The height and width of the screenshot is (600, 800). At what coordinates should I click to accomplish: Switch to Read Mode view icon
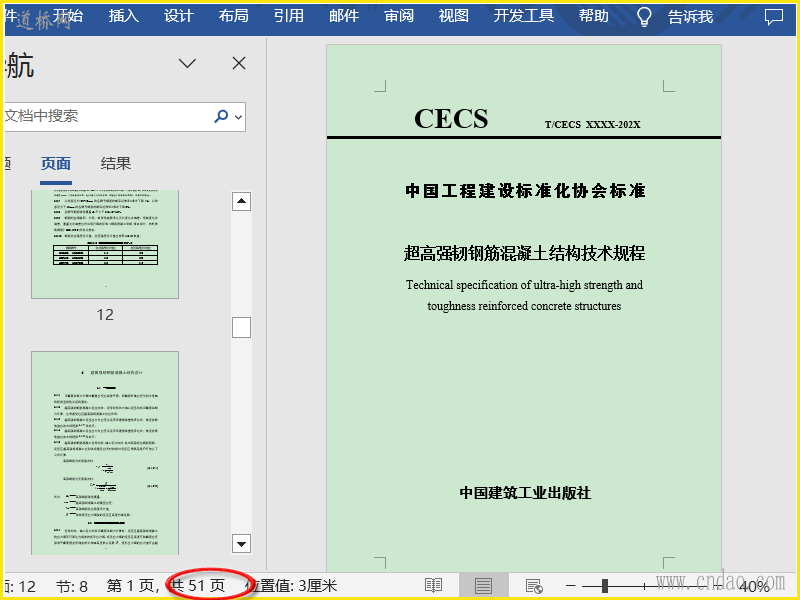click(433, 586)
